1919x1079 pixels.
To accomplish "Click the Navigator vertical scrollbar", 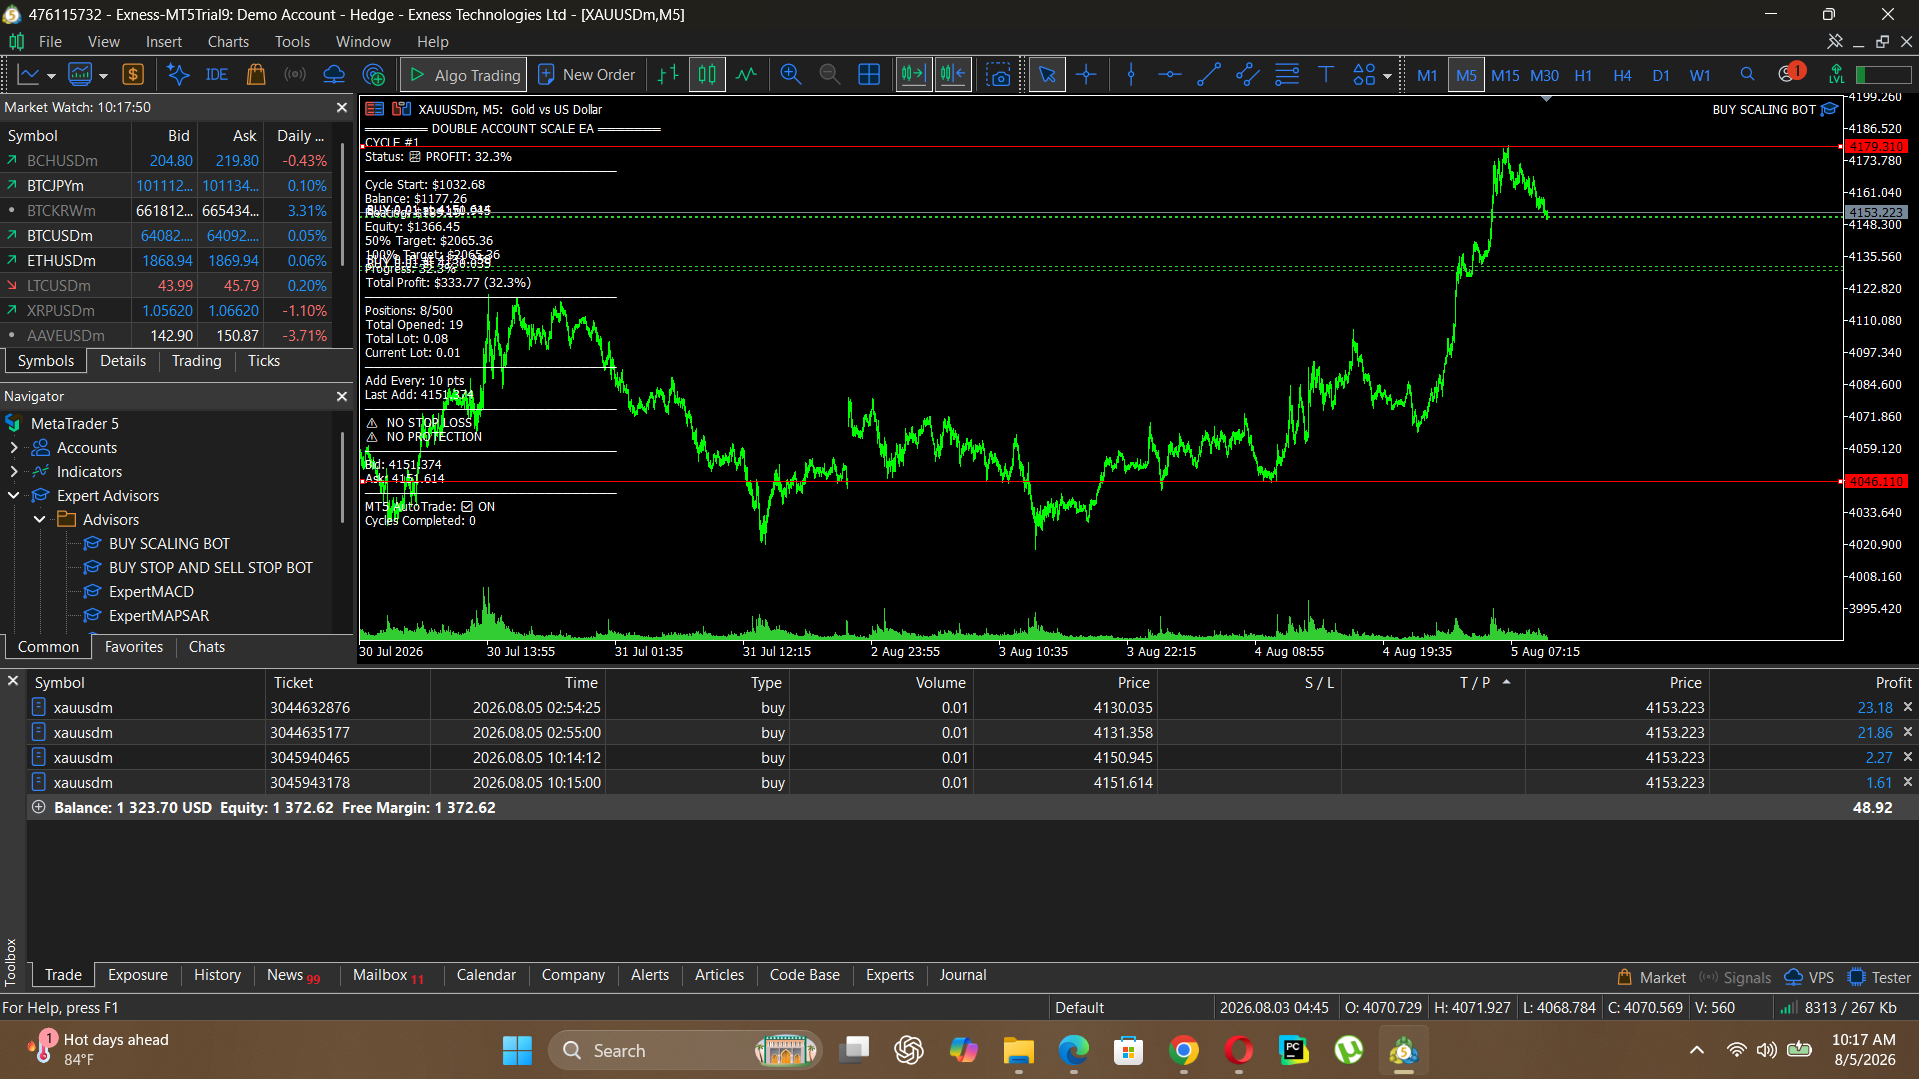I will click(343, 478).
